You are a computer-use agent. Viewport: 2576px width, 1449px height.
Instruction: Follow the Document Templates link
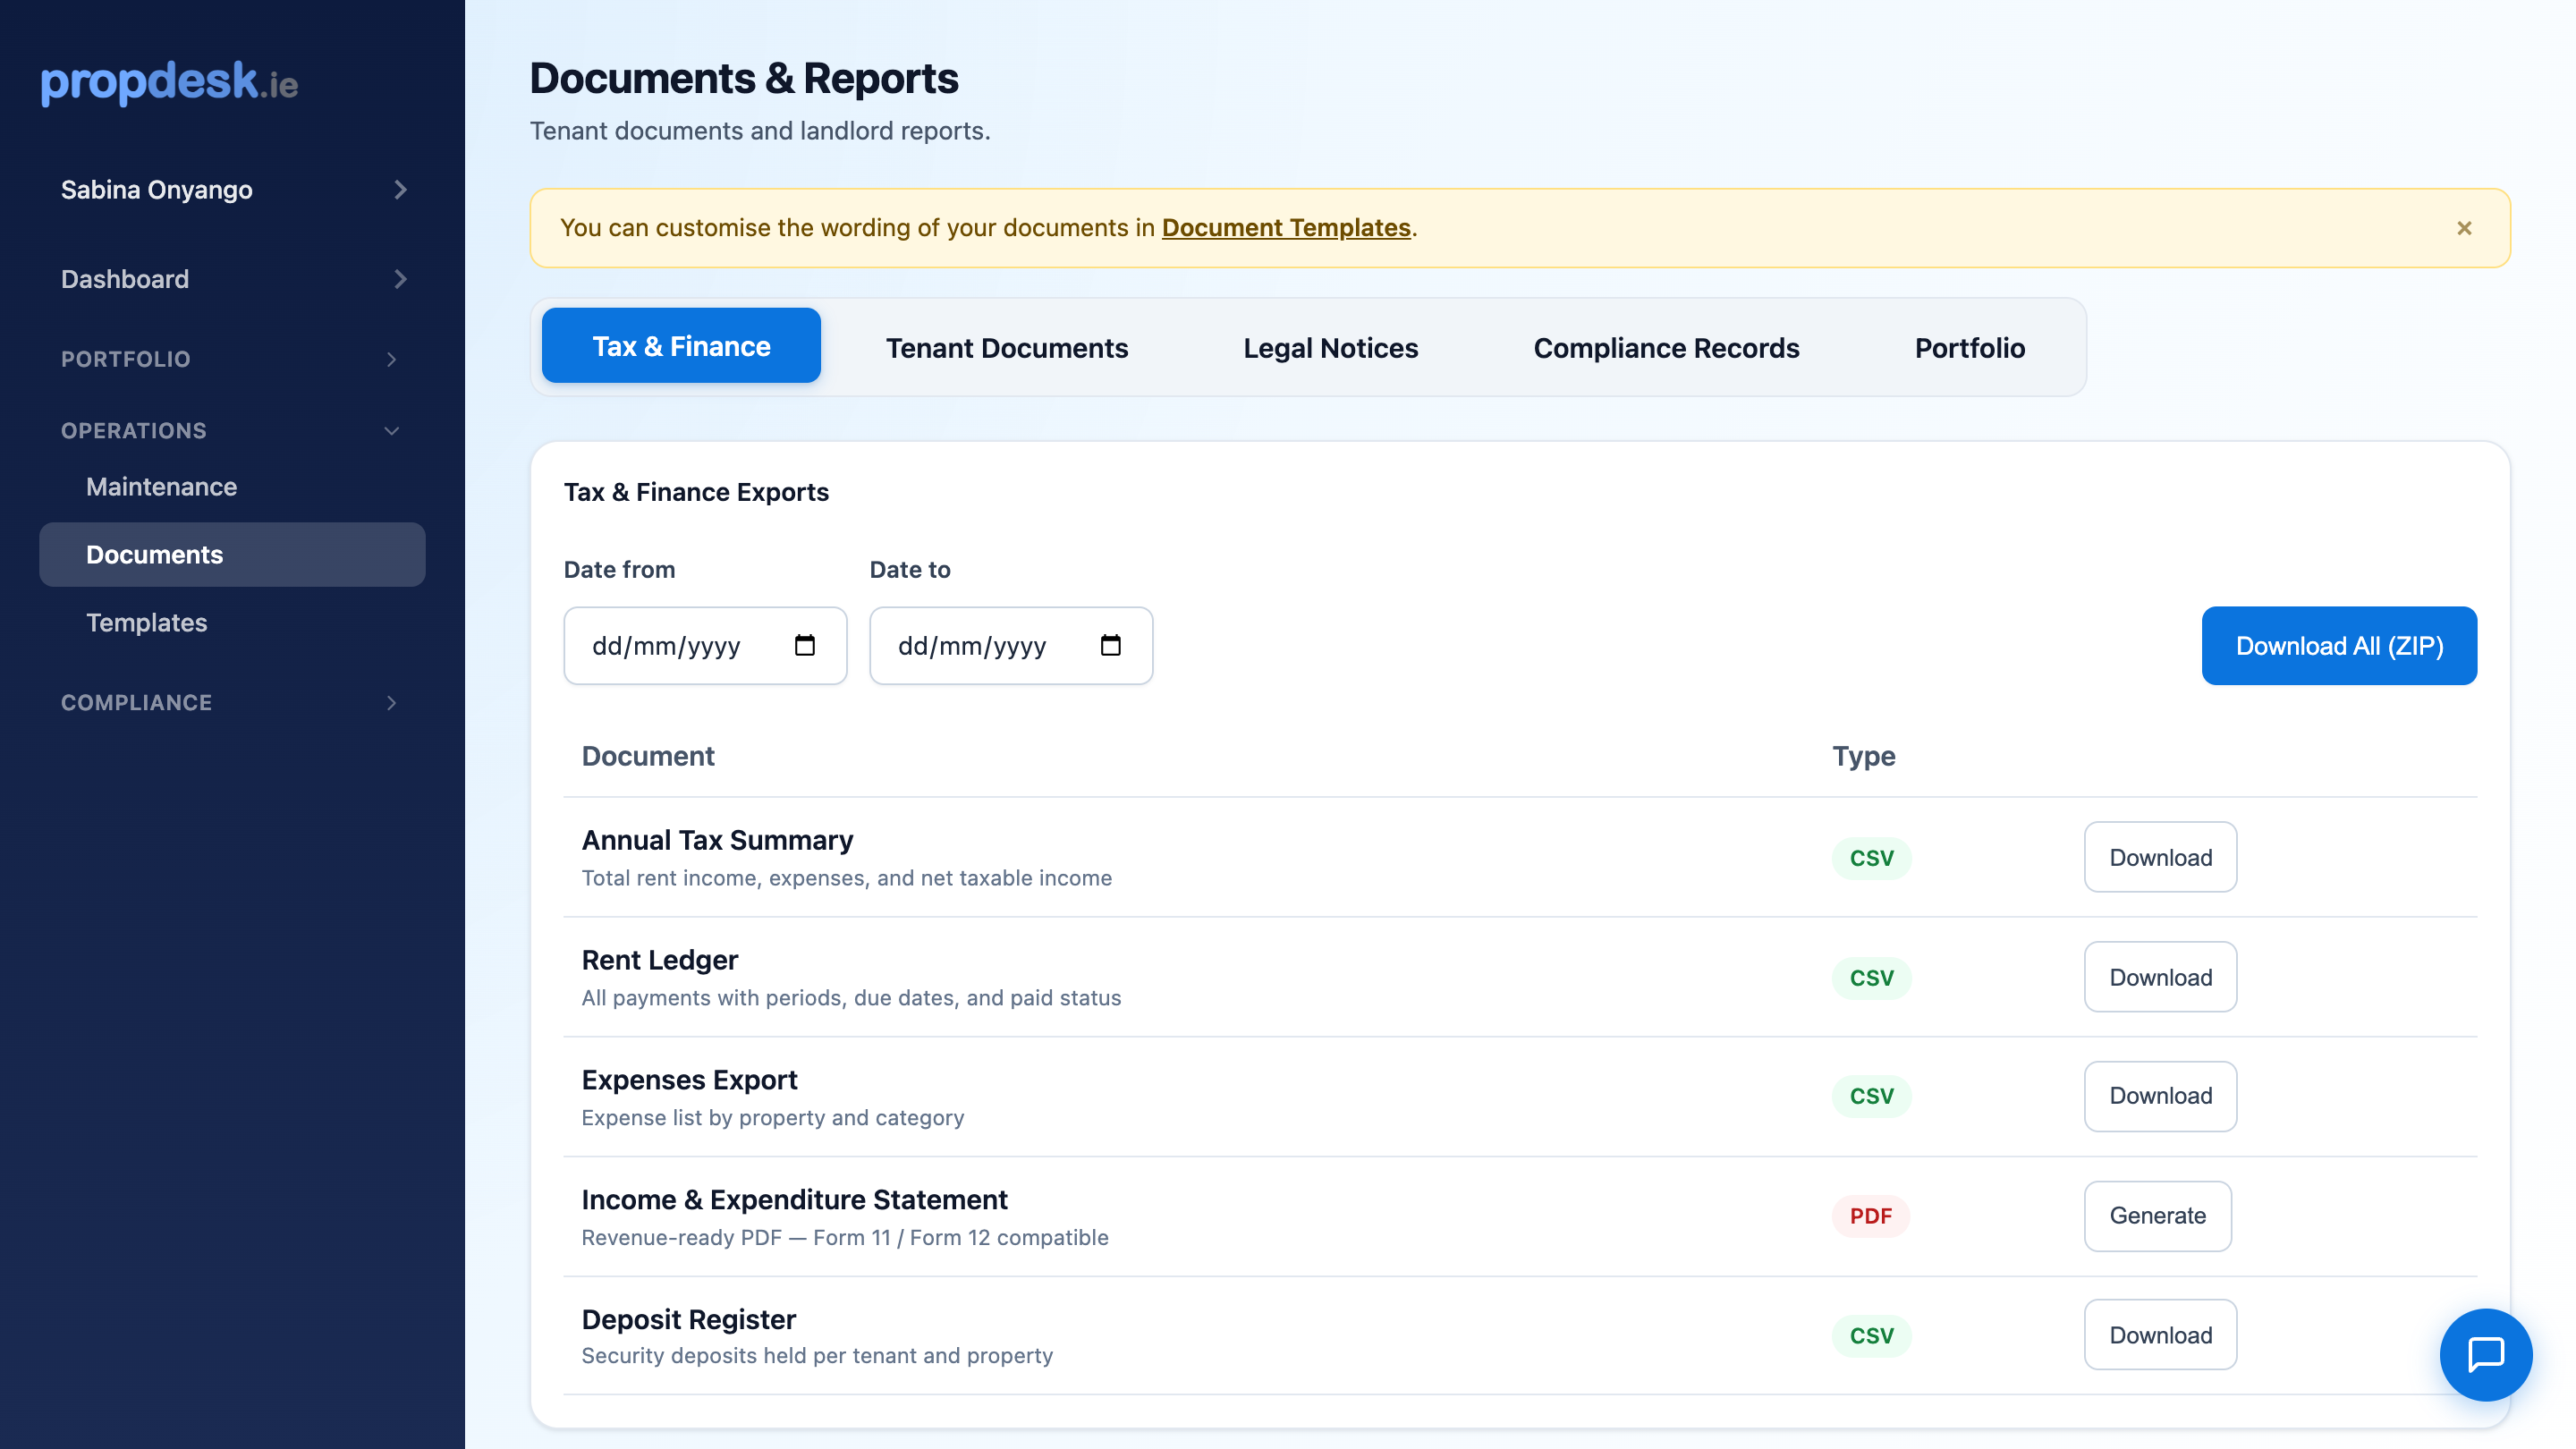1286,228
